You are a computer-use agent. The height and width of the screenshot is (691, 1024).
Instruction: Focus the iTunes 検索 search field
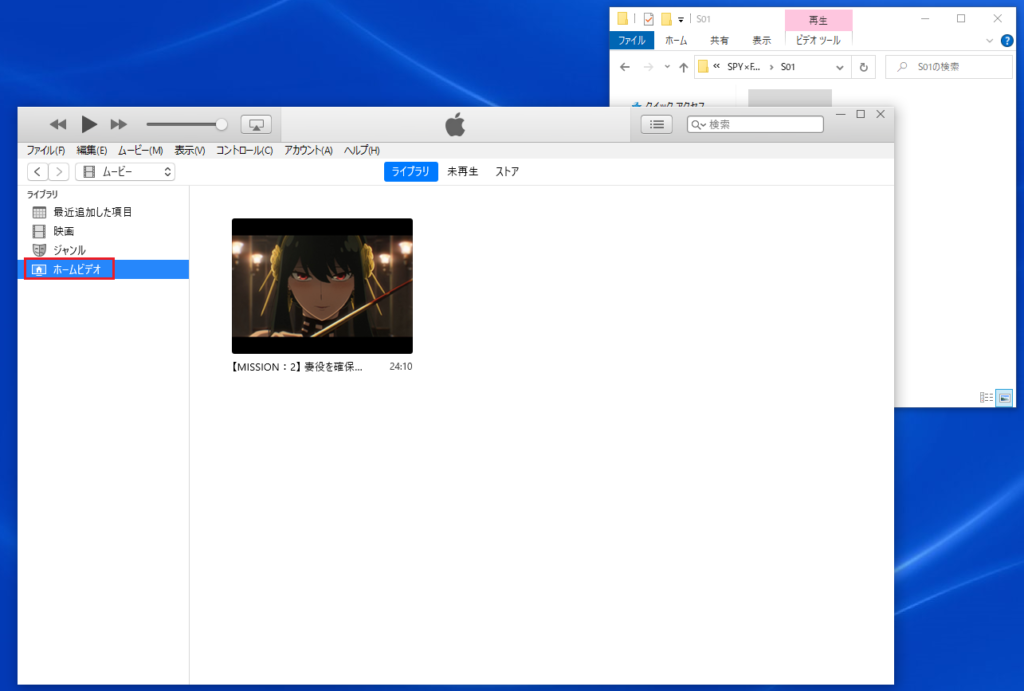756,124
